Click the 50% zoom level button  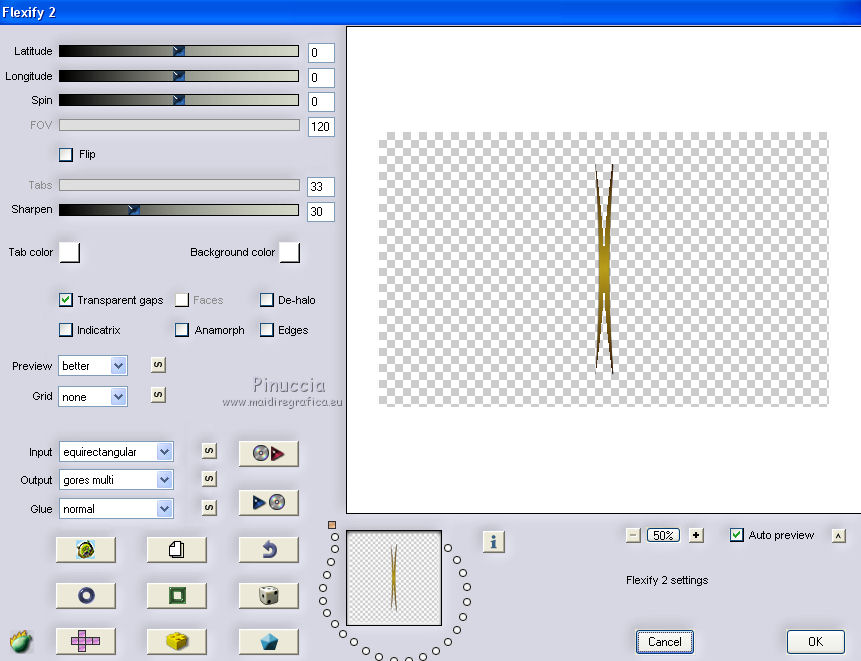[663, 535]
